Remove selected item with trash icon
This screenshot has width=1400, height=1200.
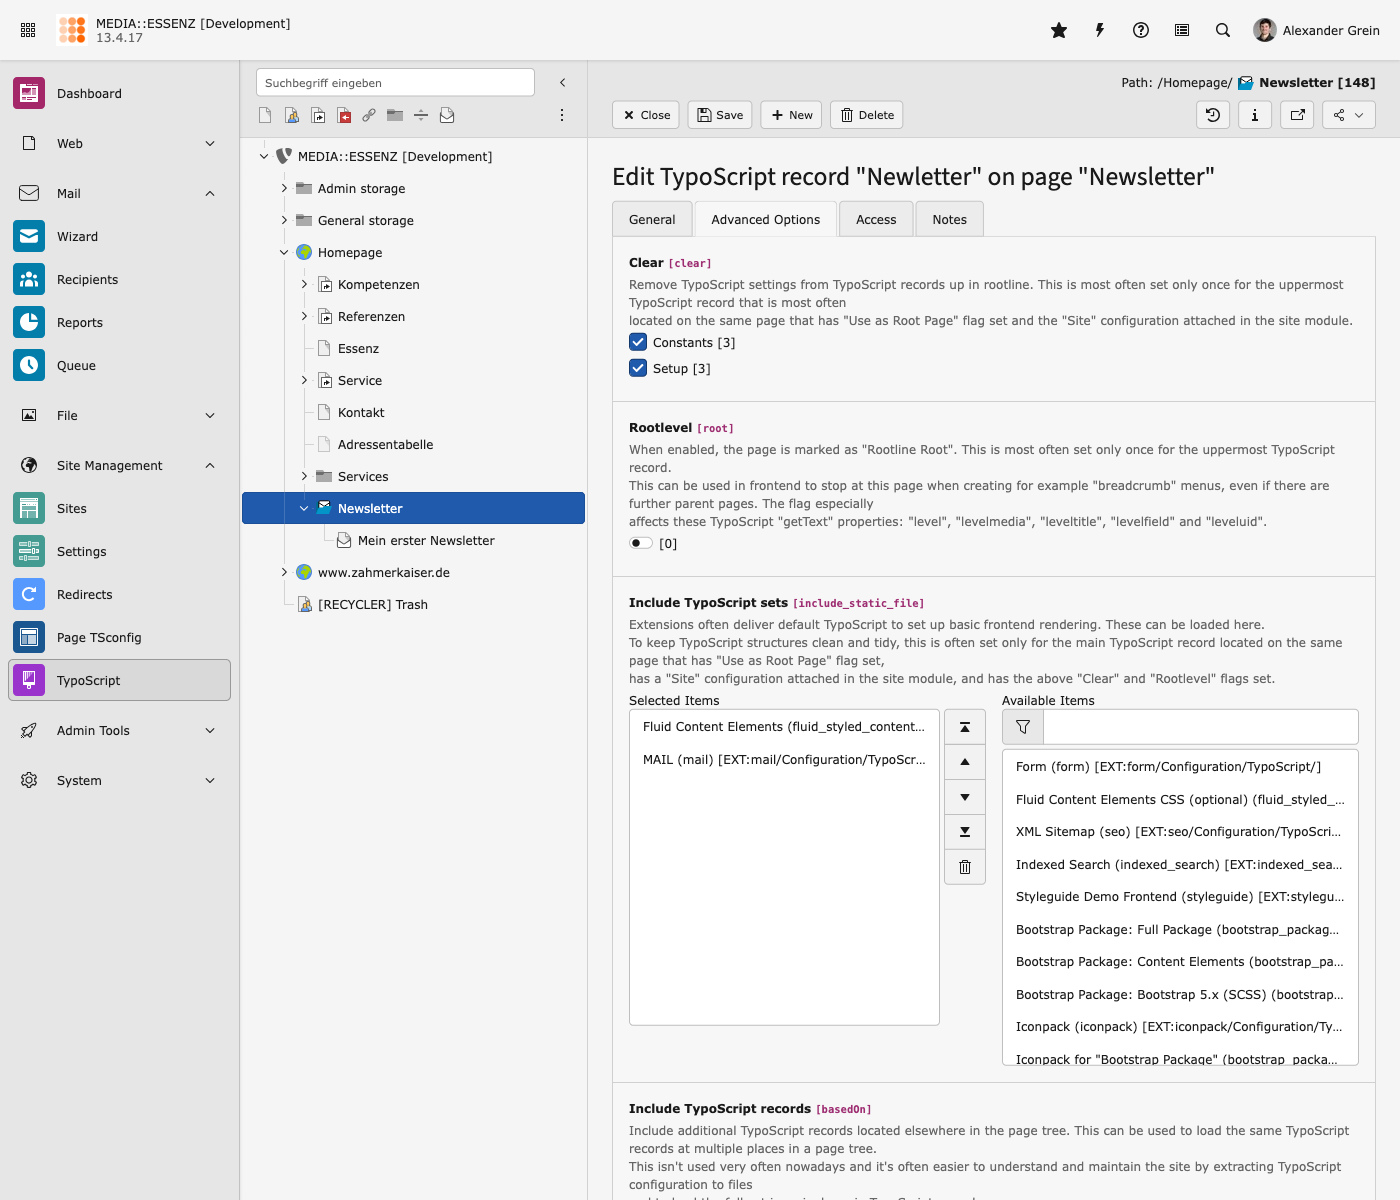tap(965, 867)
